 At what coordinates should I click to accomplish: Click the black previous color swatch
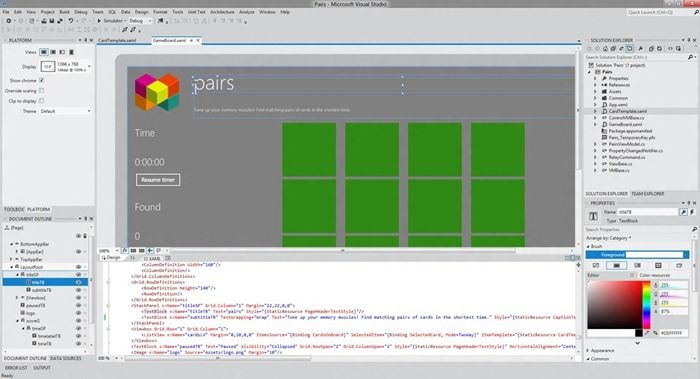click(639, 333)
